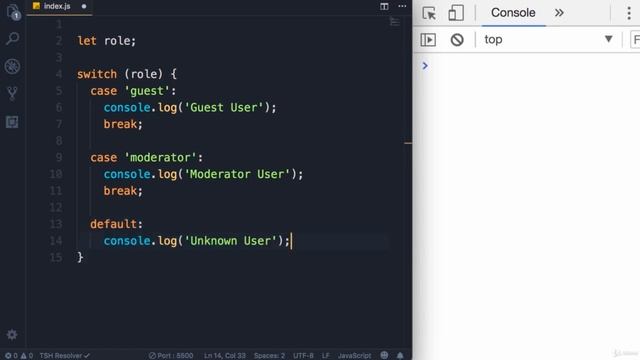Click the unsaved dot on index.js tab
Screen dimensions: 640x360
coord(84,6)
